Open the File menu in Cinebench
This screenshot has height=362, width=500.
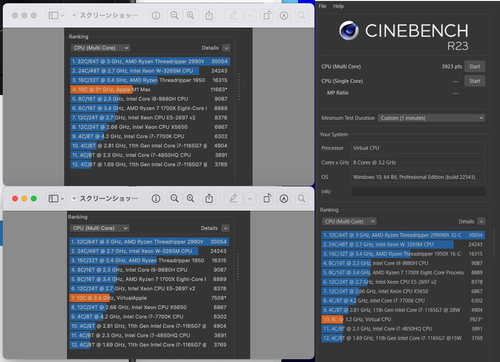(x=322, y=6)
